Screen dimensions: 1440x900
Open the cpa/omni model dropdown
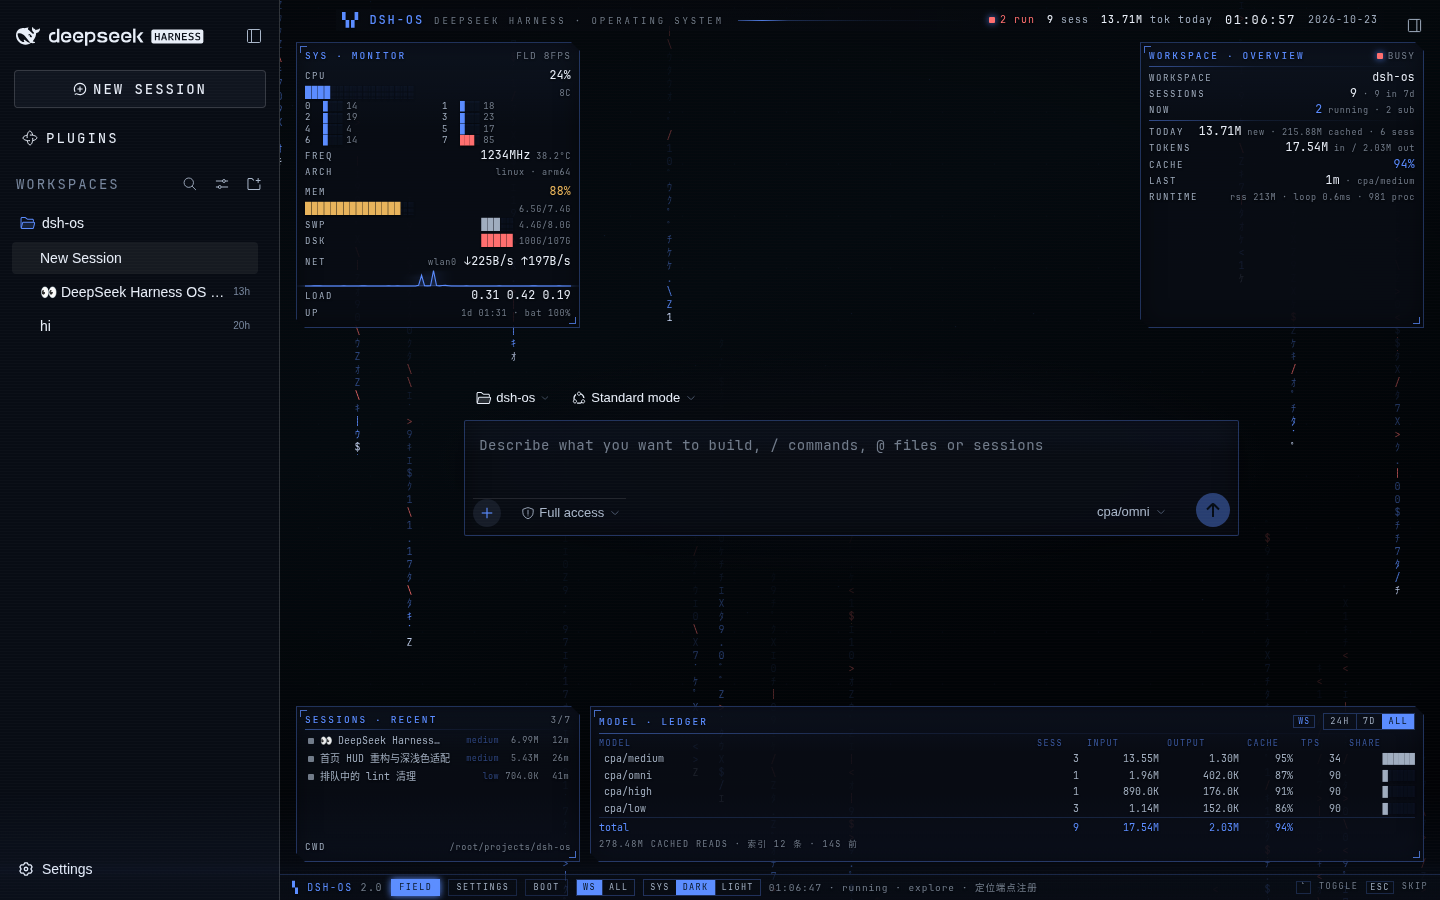[x=1131, y=512]
